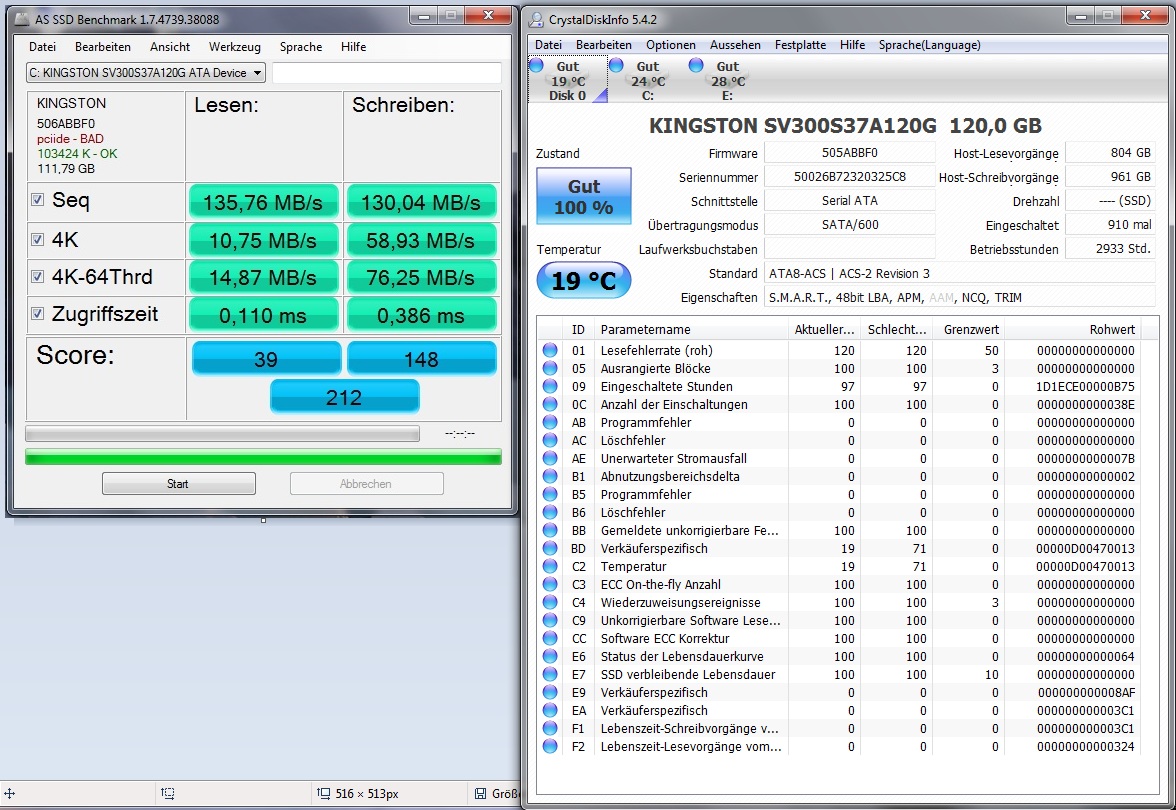Viewport: 1176px width, 810px height.
Task: Click the CrystalDiskInfo title bar icon
Action: (x=537, y=19)
